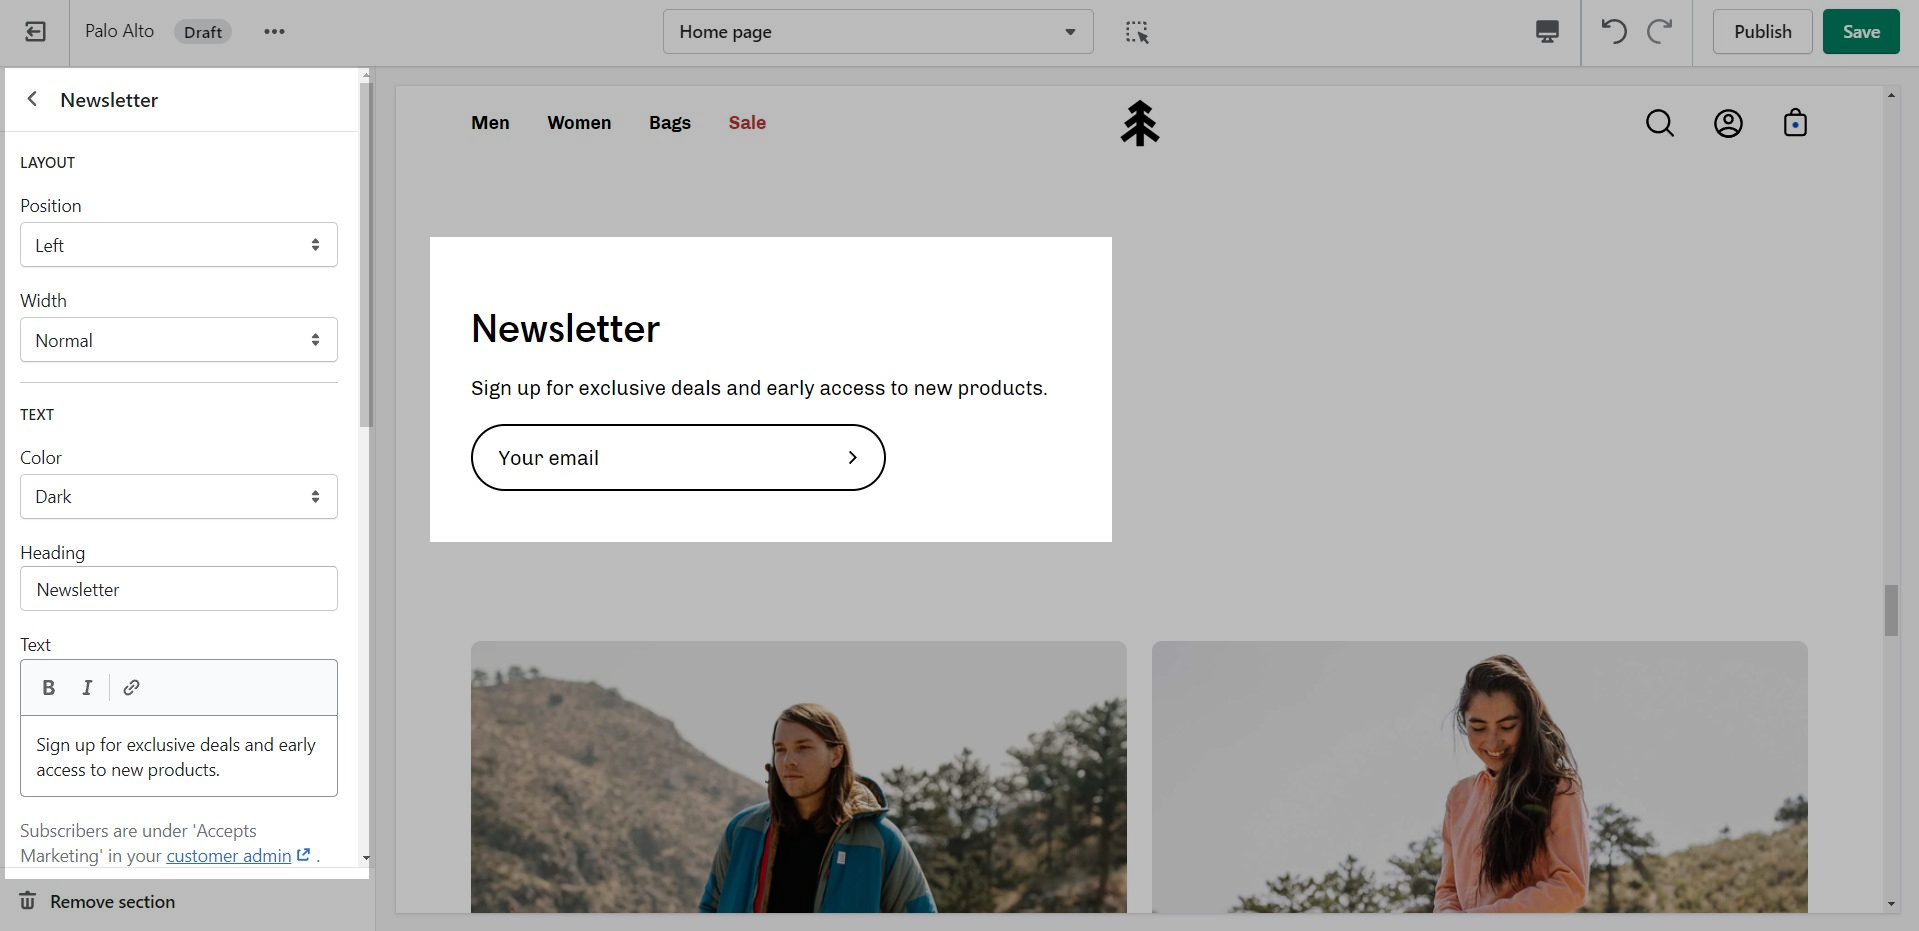Select the Women menu item in preview
The width and height of the screenshot is (1919, 931).
click(x=579, y=123)
